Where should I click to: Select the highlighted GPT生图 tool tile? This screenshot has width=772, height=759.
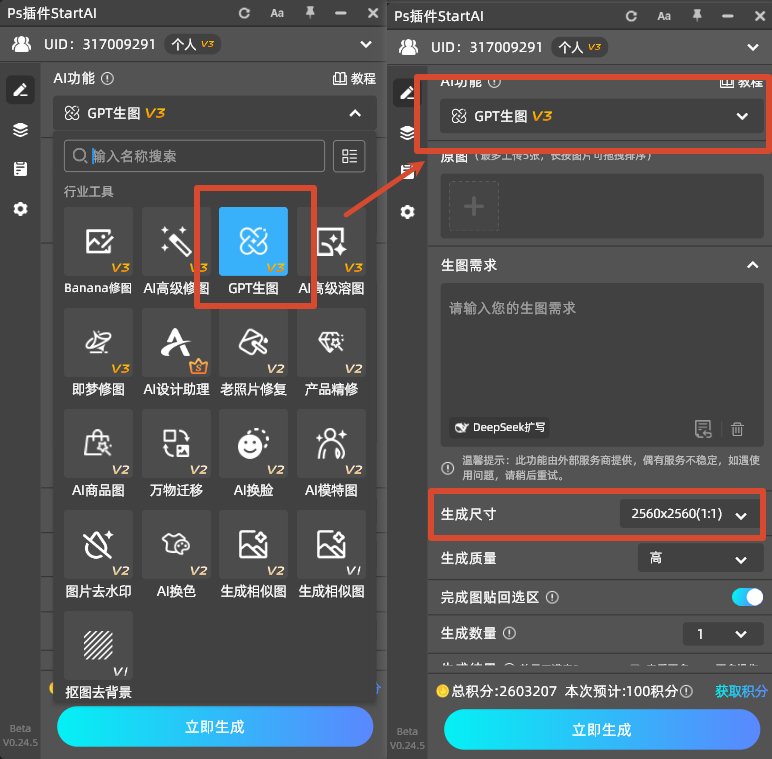pyautogui.click(x=253, y=241)
